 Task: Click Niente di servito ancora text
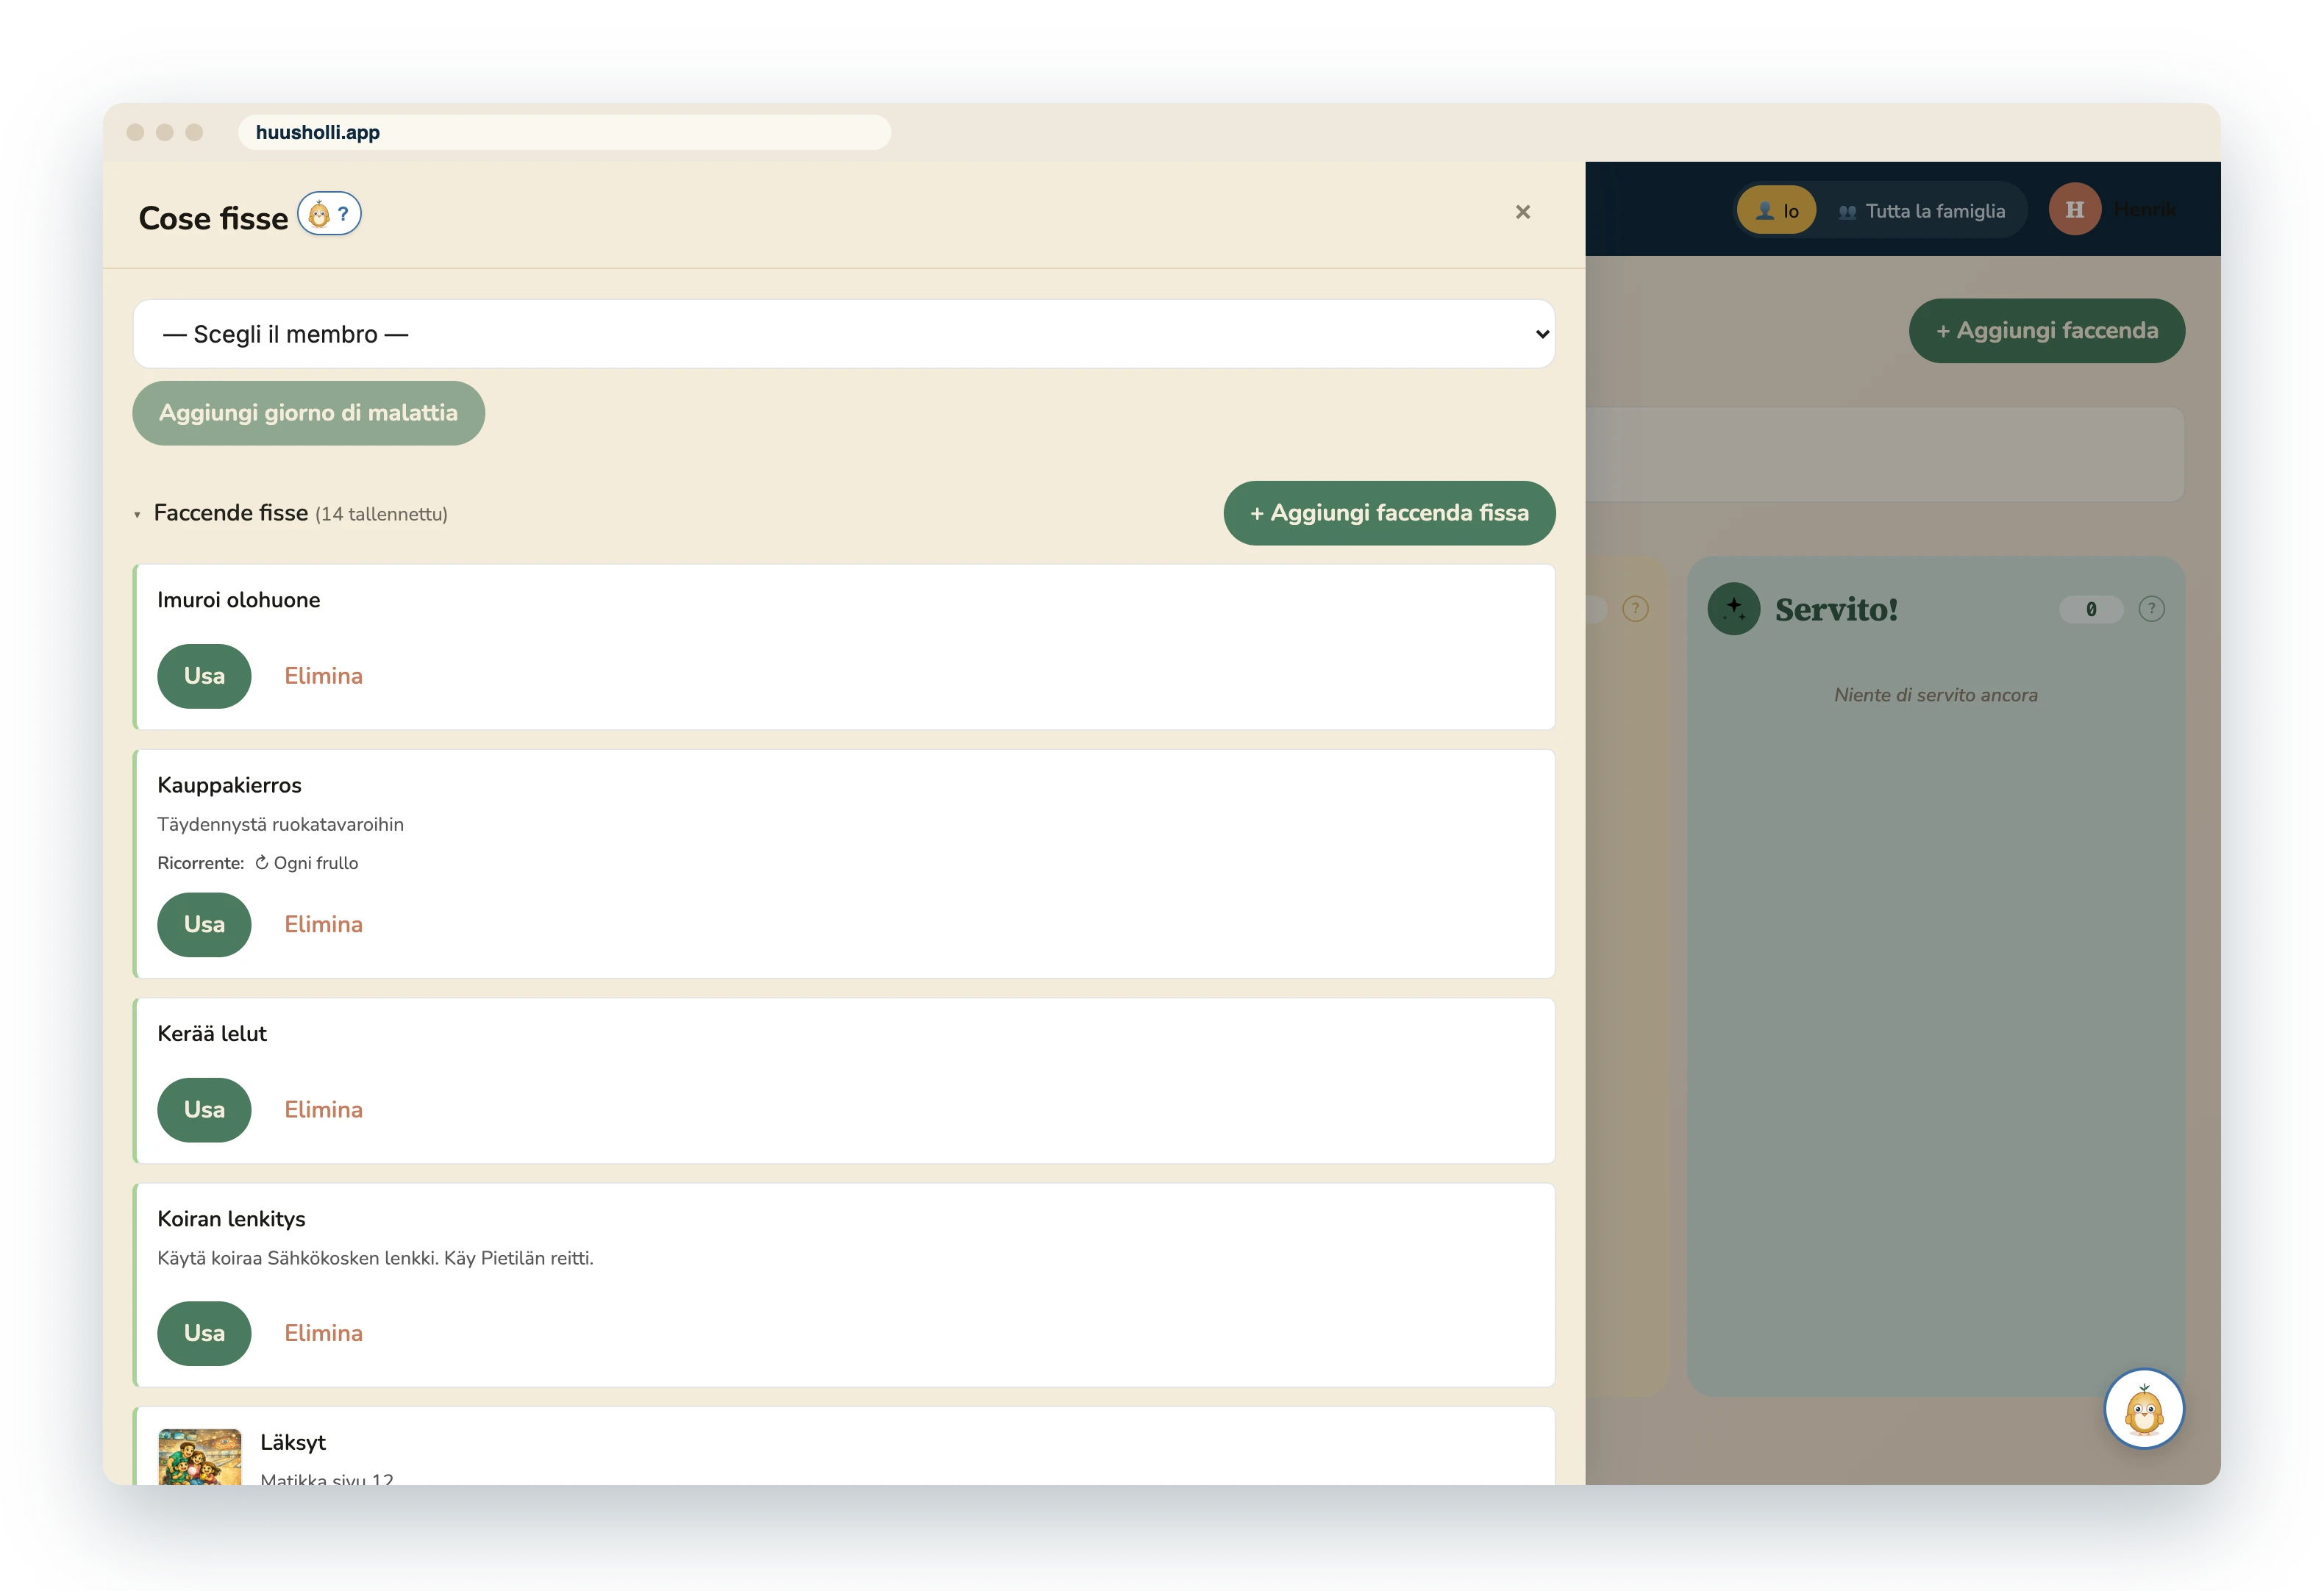tap(1935, 695)
